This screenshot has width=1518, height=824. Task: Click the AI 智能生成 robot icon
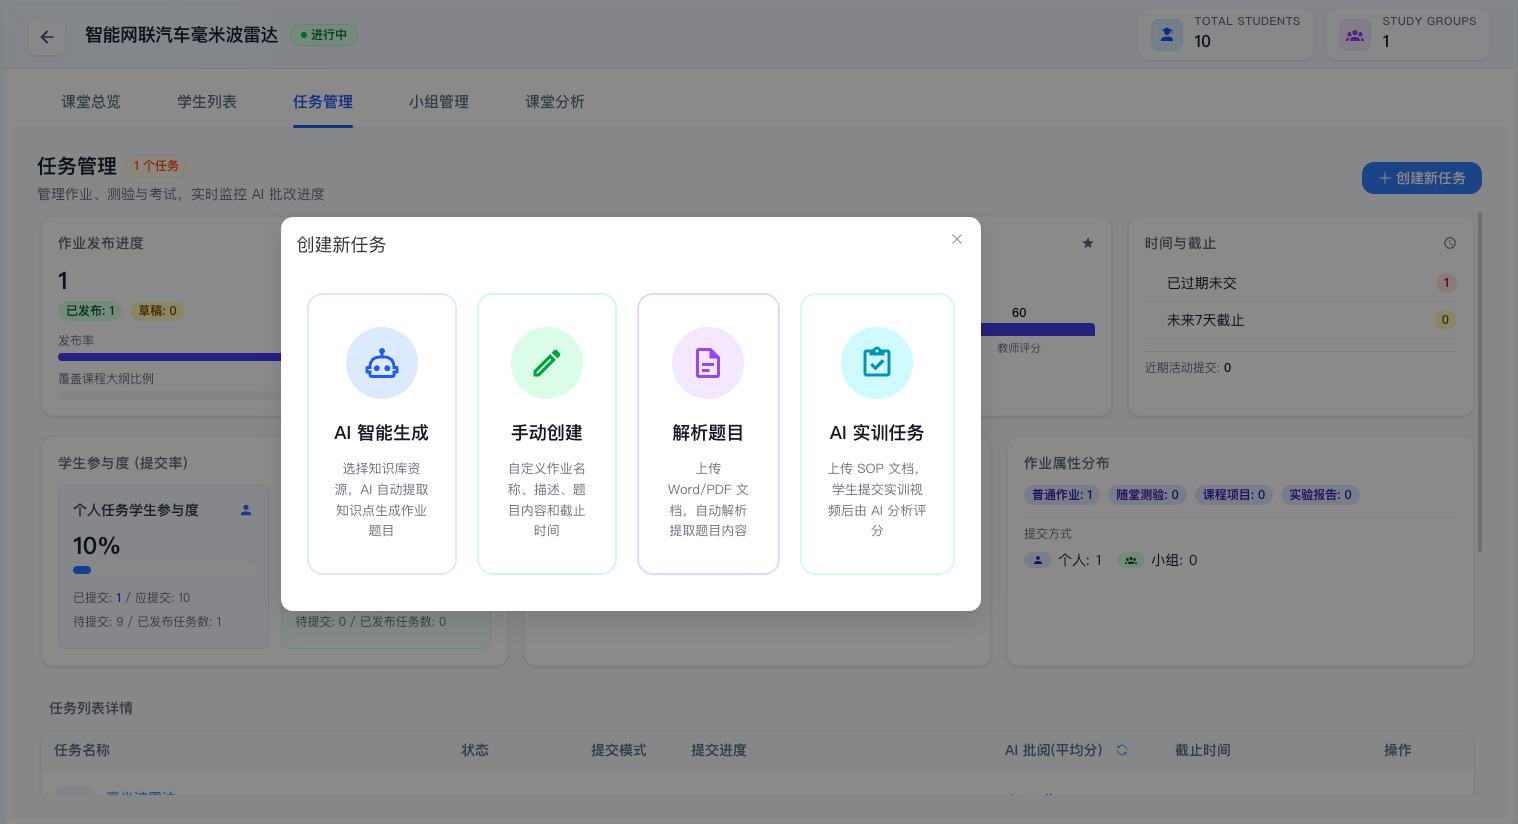pyautogui.click(x=382, y=363)
